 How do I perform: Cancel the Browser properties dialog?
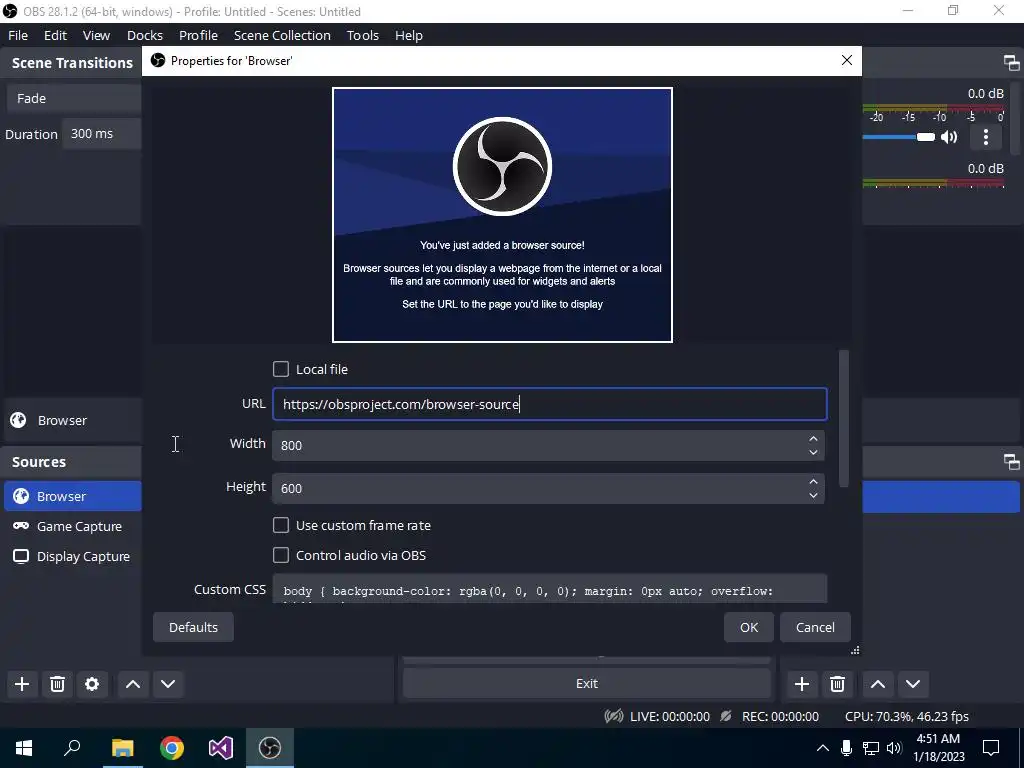click(815, 627)
